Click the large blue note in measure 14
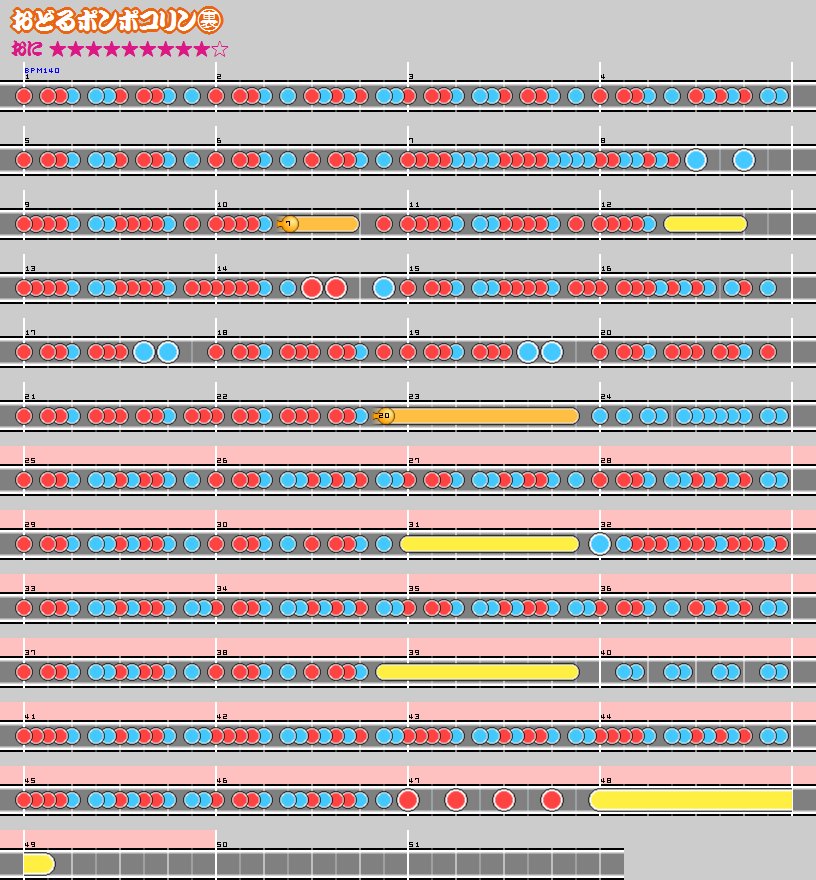This screenshot has height=880, width=816. tap(384, 288)
